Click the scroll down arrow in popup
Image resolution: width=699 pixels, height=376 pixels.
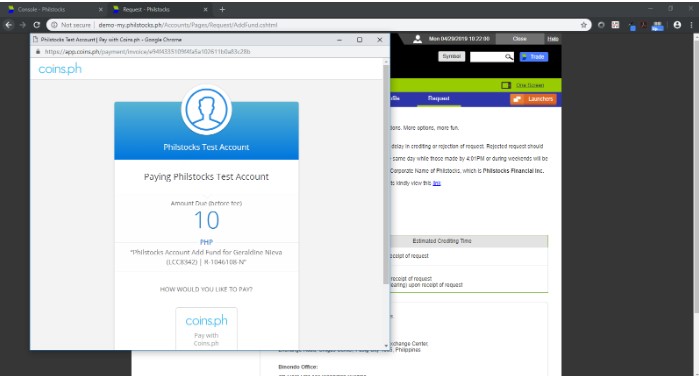(x=386, y=346)
